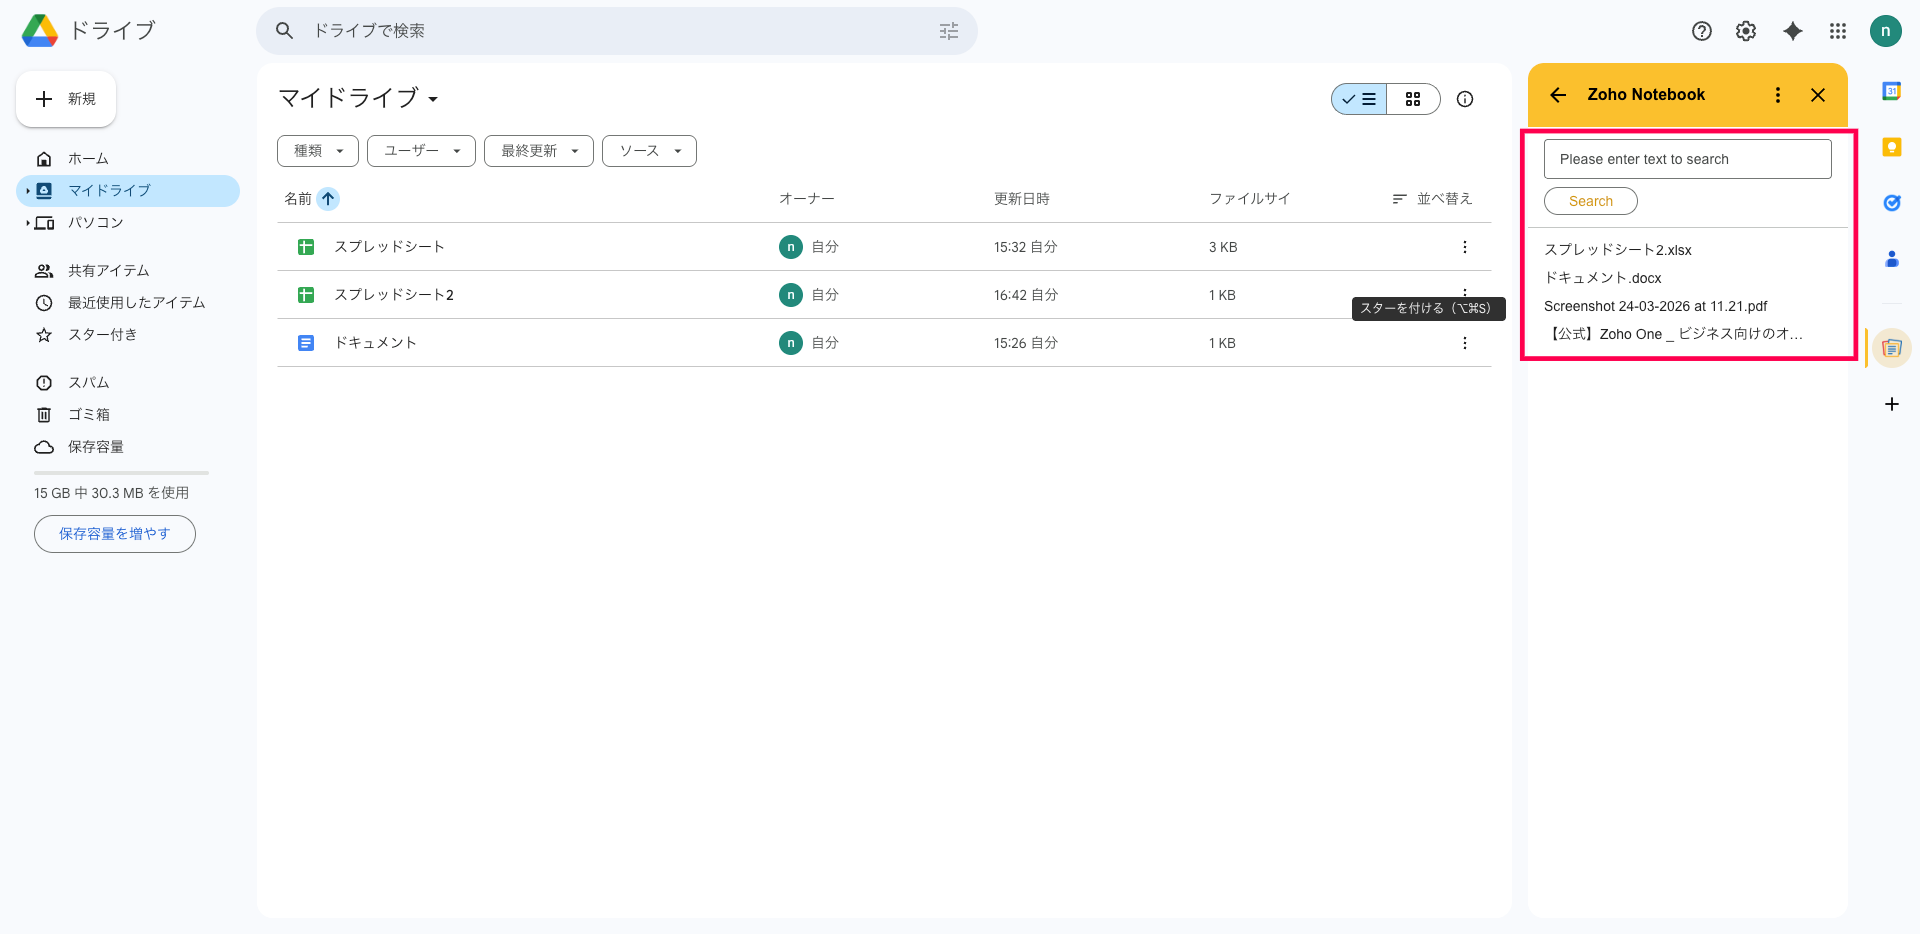
Task: Click the Search button in Zoho Notebook
Action: click(x=1590, y=201)
